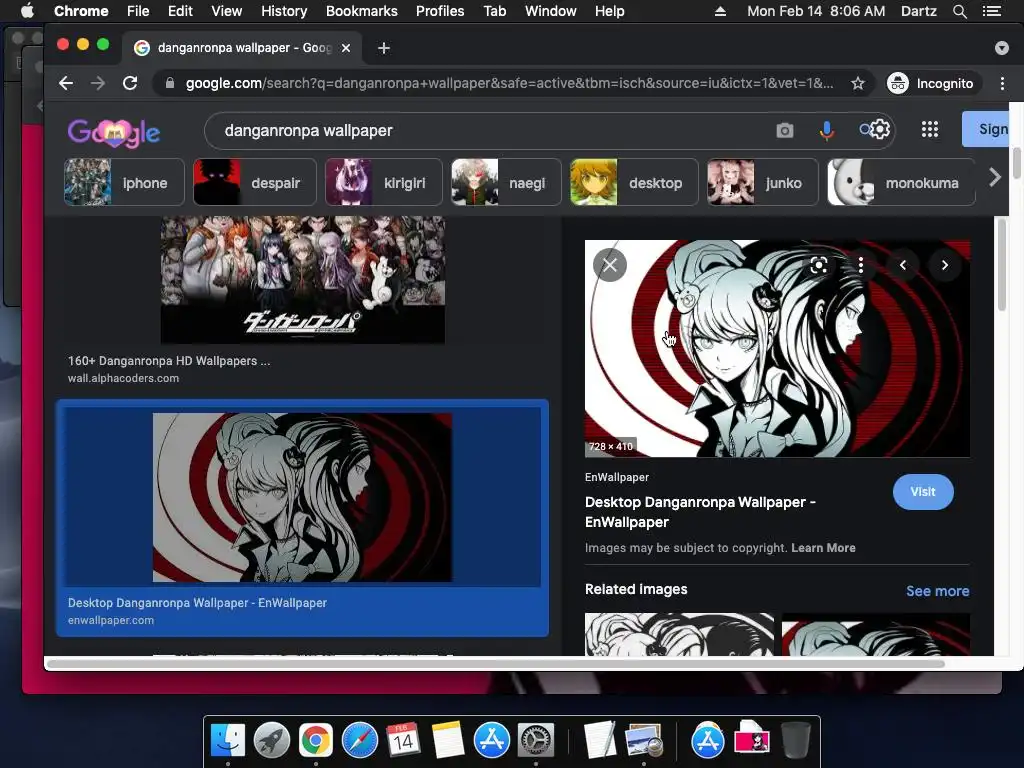Image resolution: width=1024 pixels, height=768 pixels.
Task: Go to previous image in preview
Action: 903,265
